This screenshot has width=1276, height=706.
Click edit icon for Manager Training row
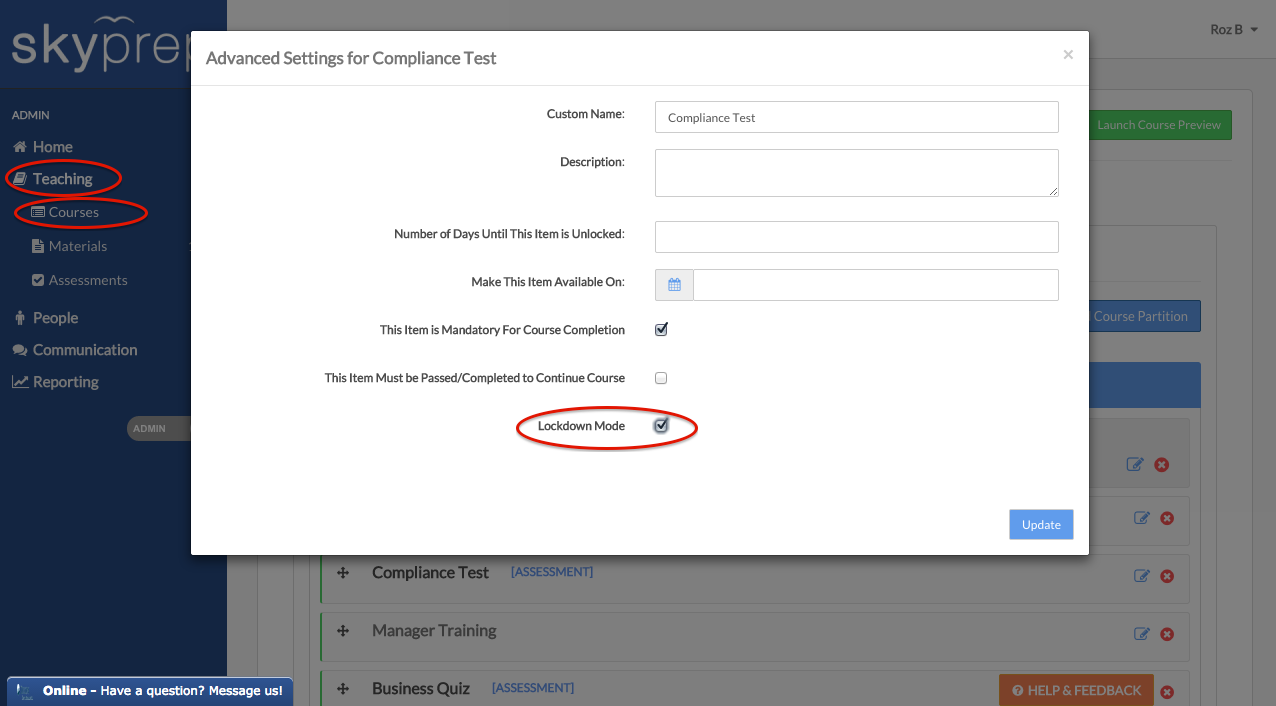click(1141, 634)
